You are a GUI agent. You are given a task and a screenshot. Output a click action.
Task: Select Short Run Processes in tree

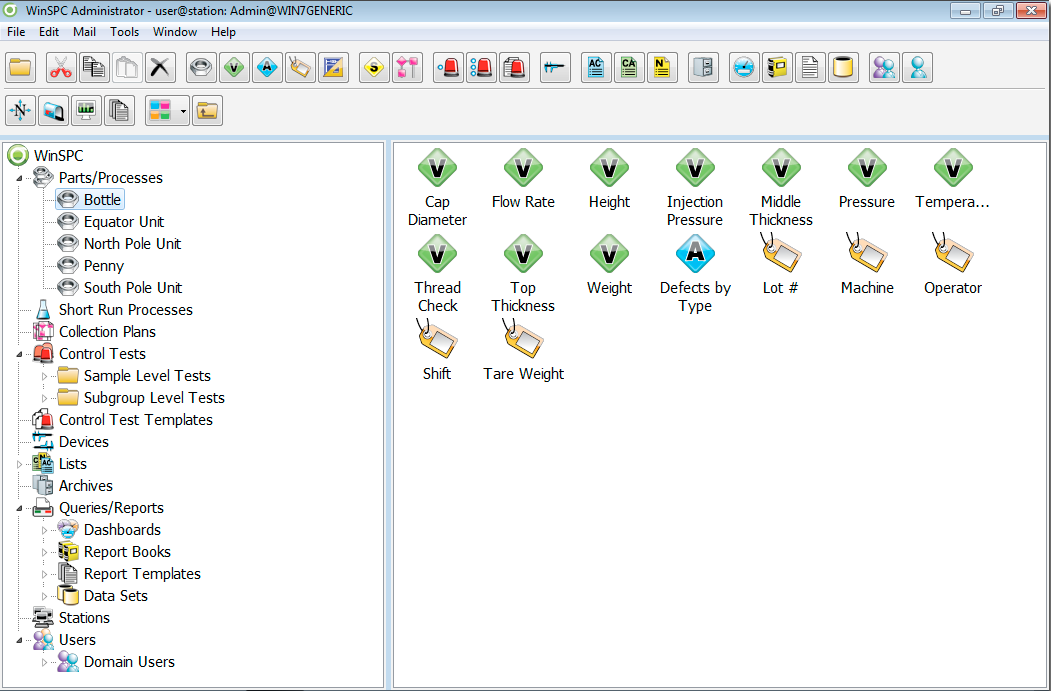point(125,310)
